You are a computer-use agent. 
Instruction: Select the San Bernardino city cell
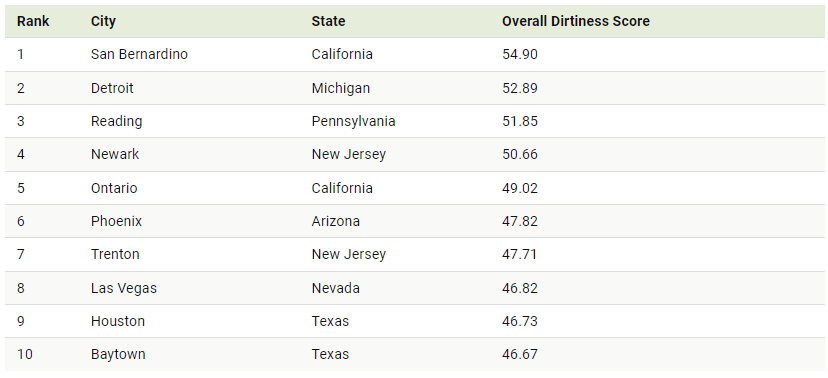139,54
